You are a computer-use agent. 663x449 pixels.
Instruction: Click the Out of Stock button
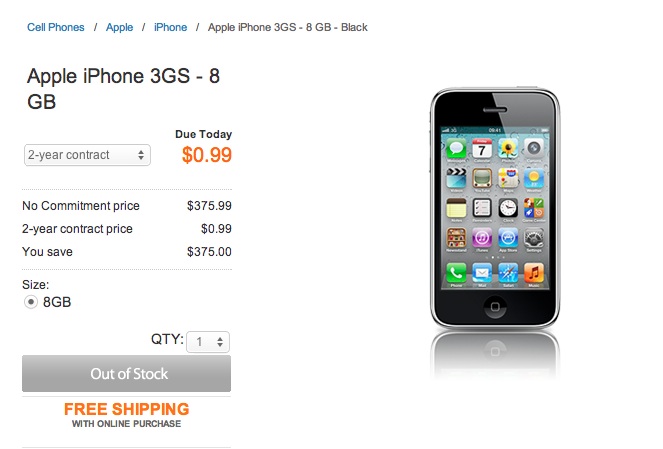(127, 374)
